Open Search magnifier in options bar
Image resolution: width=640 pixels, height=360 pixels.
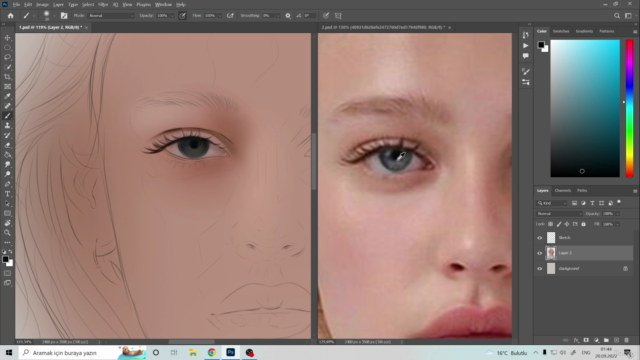click(617, 16)
